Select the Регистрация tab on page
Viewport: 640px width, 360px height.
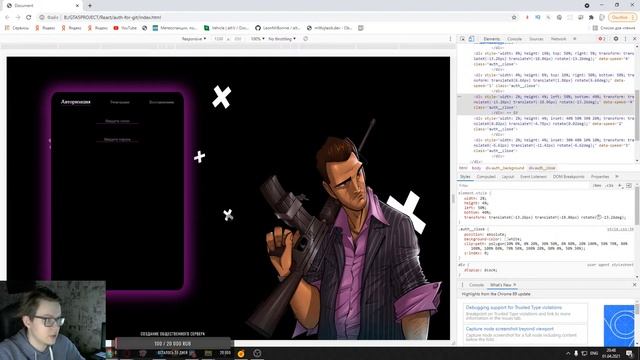coord(120,102)
